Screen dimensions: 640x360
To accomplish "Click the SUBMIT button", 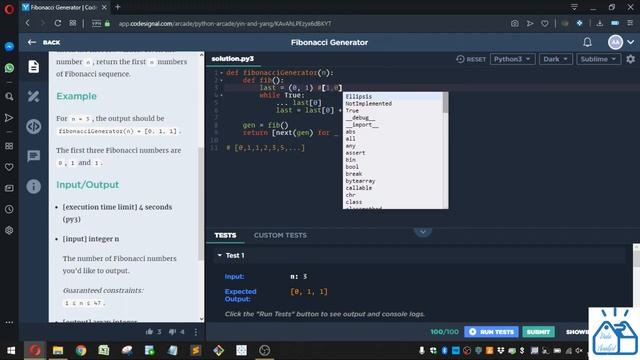I will click(x=538, y=332).
